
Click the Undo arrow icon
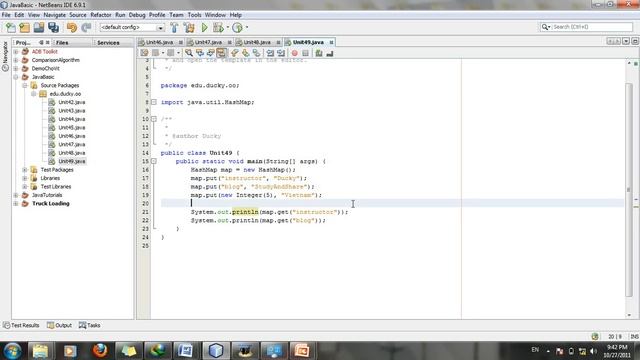72,27
